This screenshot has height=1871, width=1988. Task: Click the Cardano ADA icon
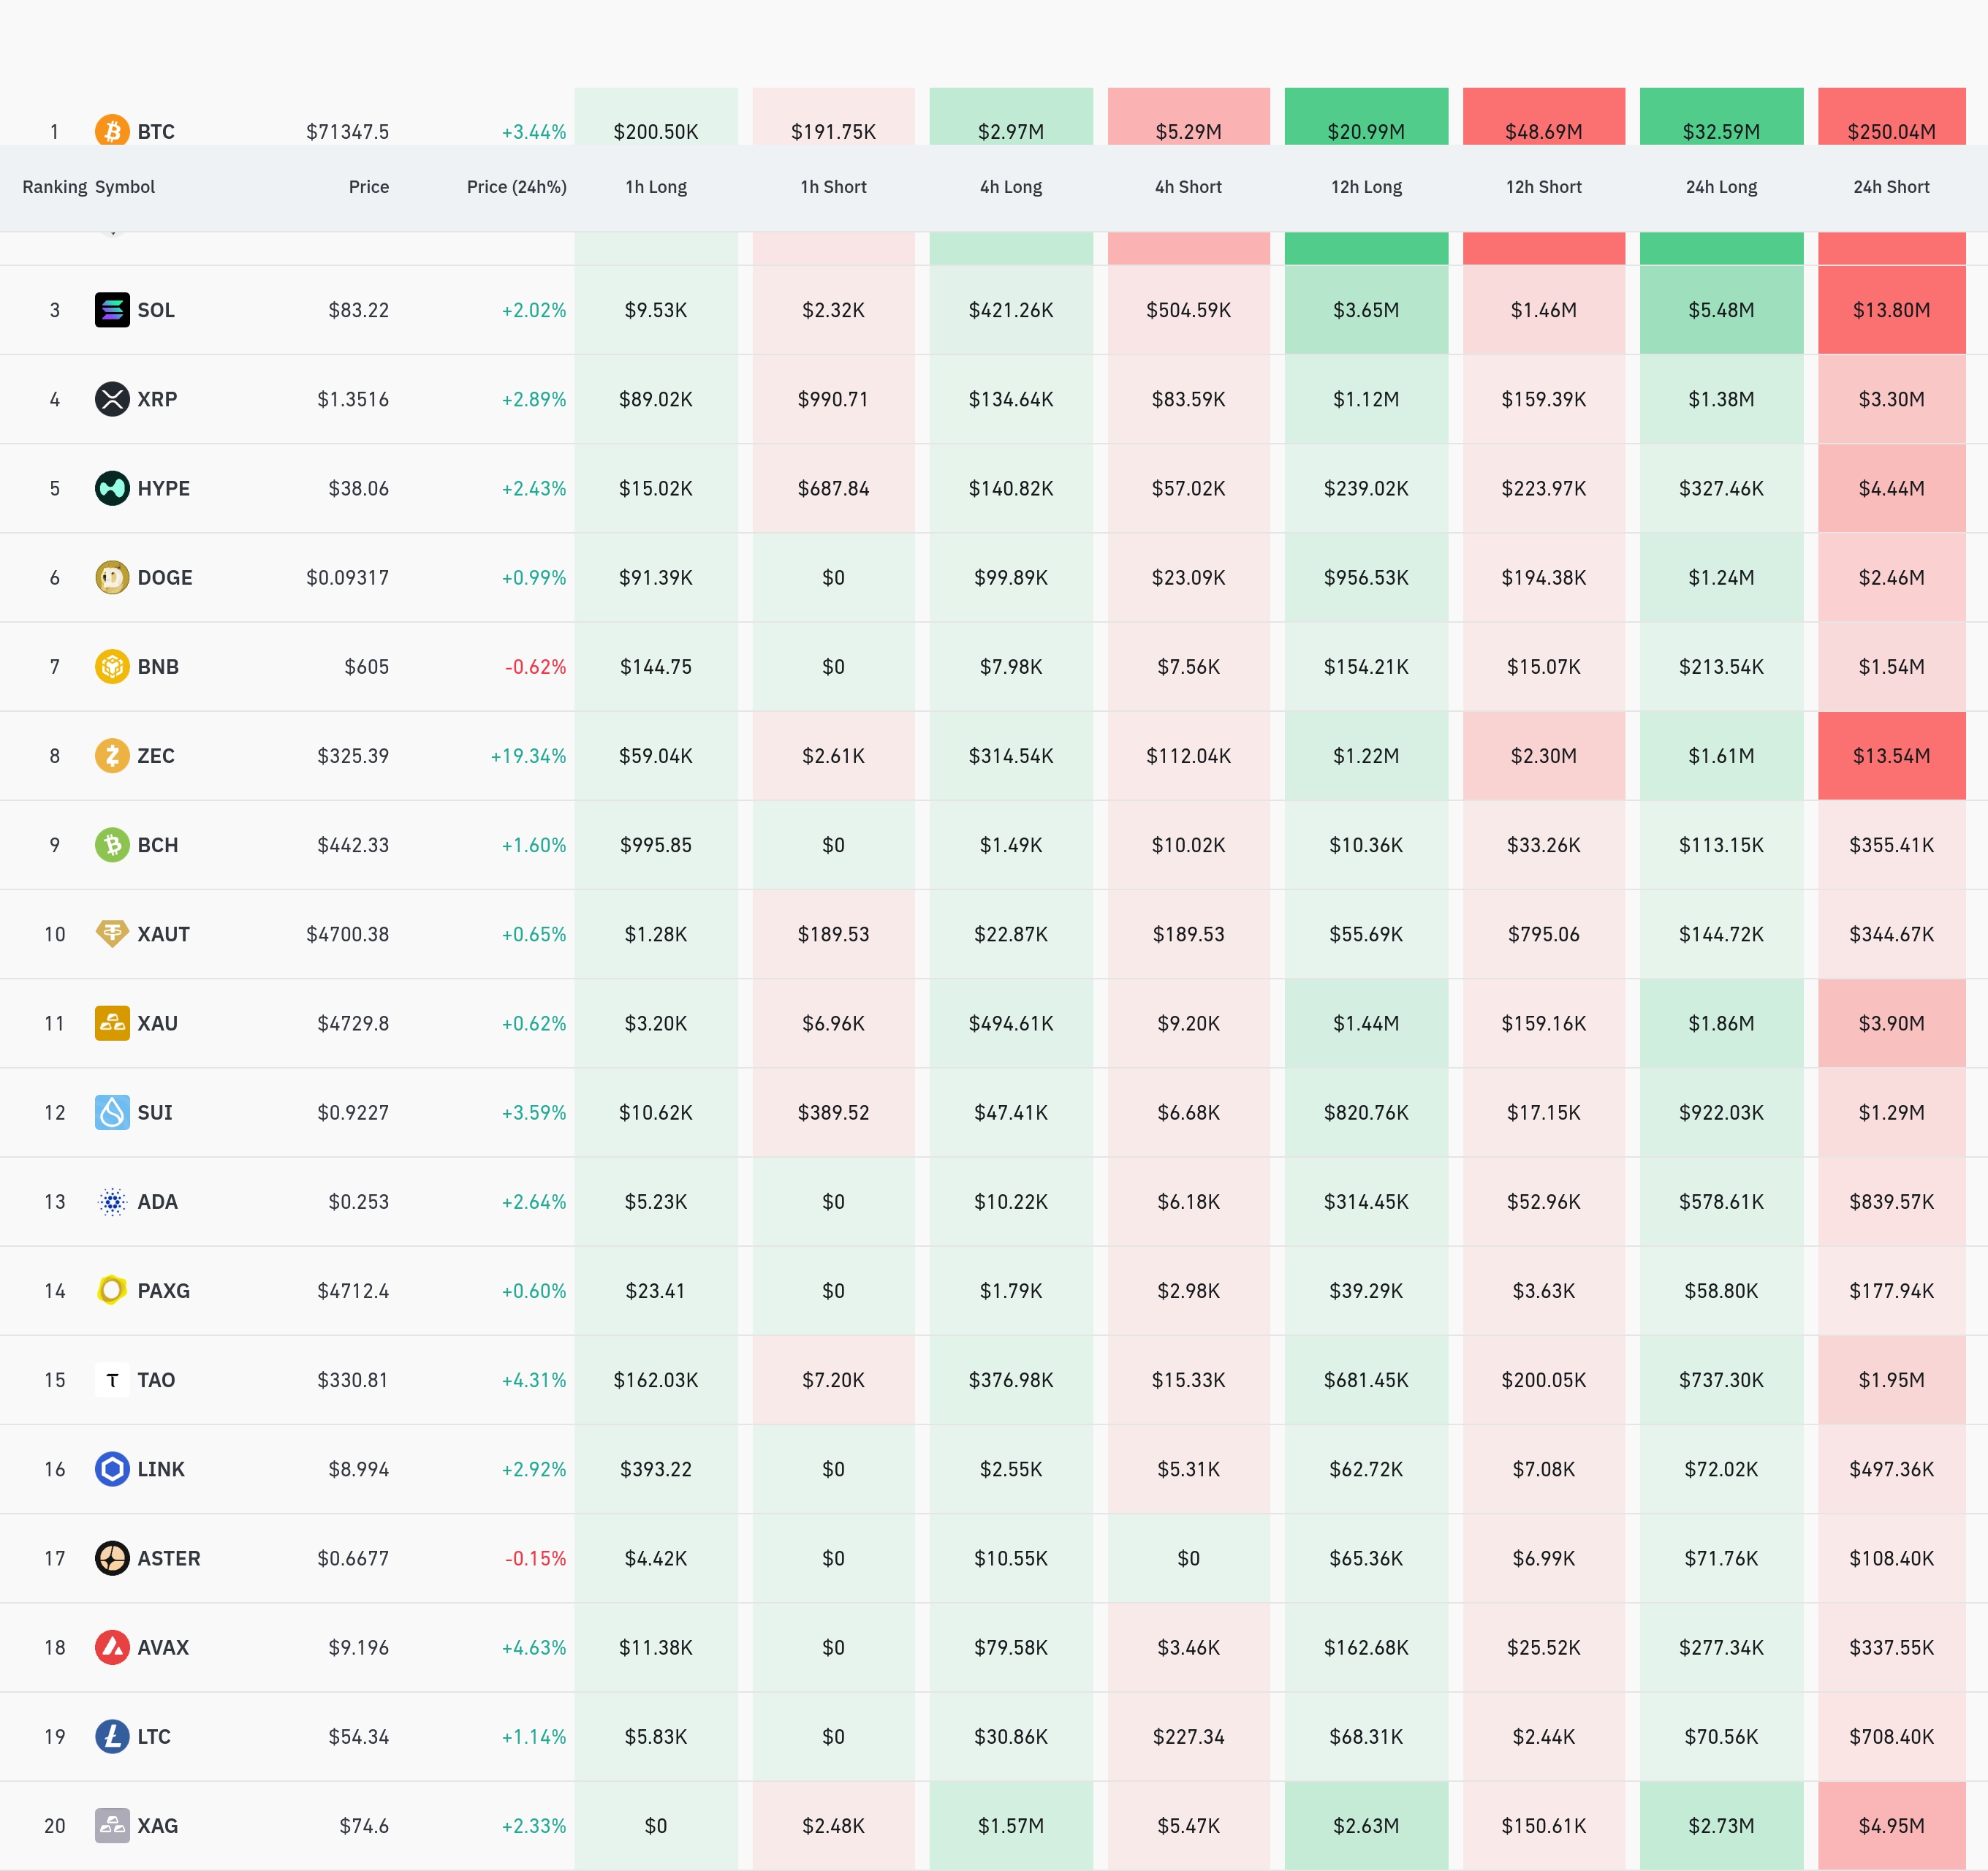(x=112, y=1201)
